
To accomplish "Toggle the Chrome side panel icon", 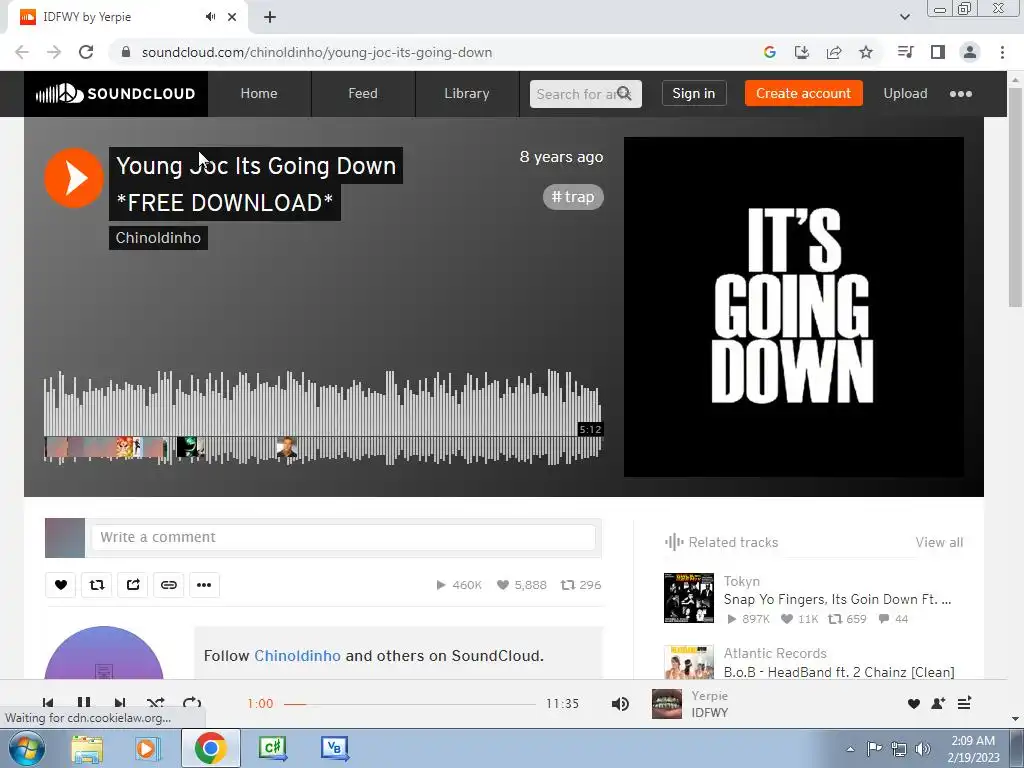I will coord(938,52).
